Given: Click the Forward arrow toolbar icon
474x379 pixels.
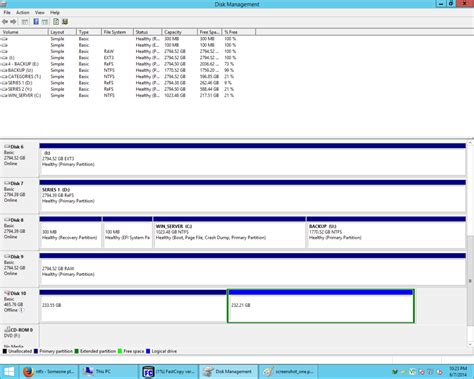Looking at the screenshot, I should click(13, 22).
